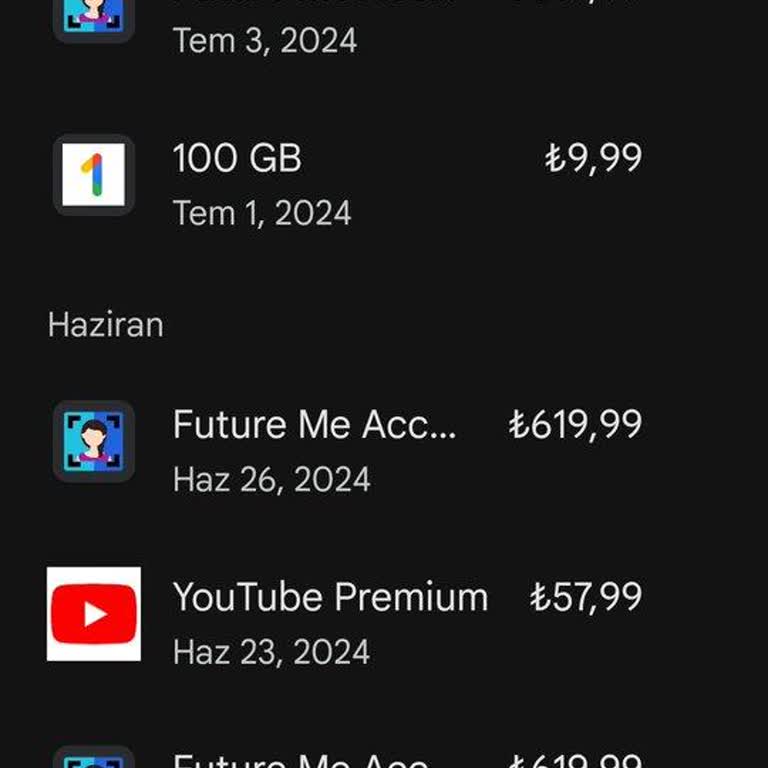Click the Haziran month header

[105, 325]
